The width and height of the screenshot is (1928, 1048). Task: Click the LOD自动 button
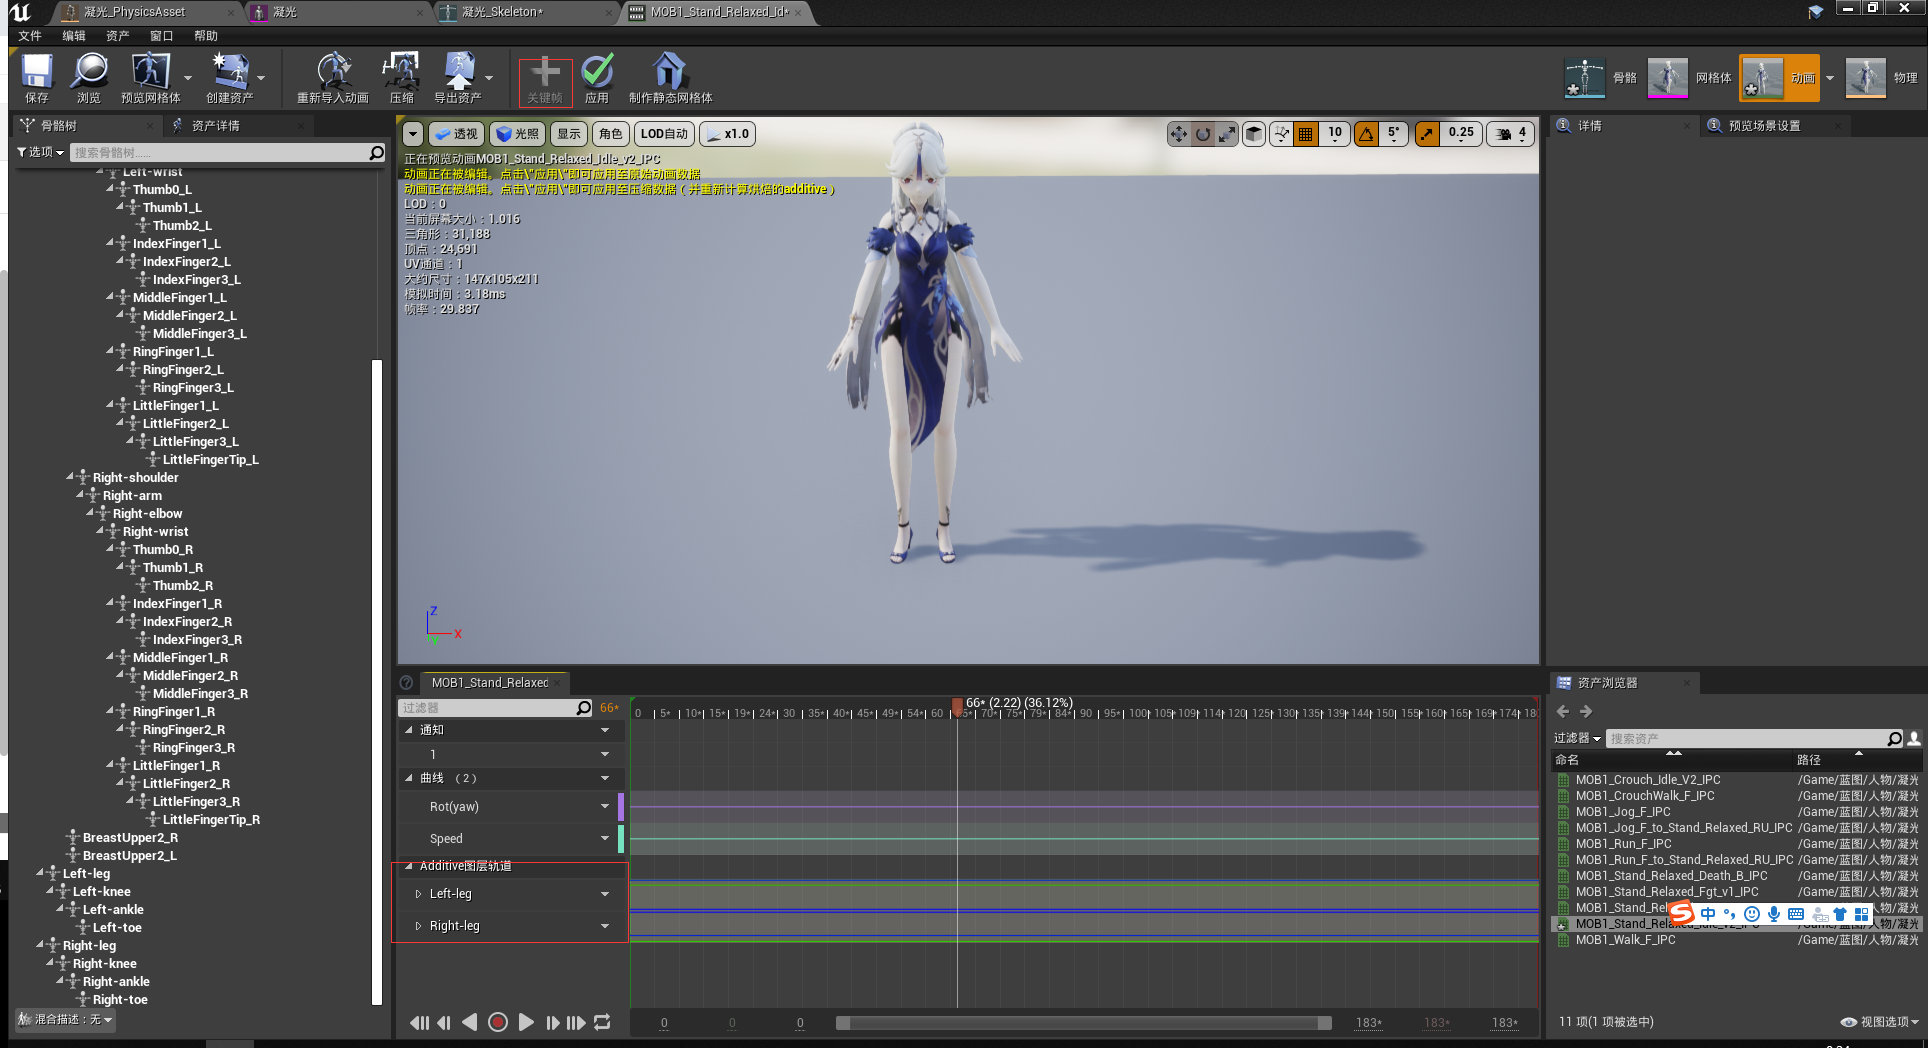point(664,134)
